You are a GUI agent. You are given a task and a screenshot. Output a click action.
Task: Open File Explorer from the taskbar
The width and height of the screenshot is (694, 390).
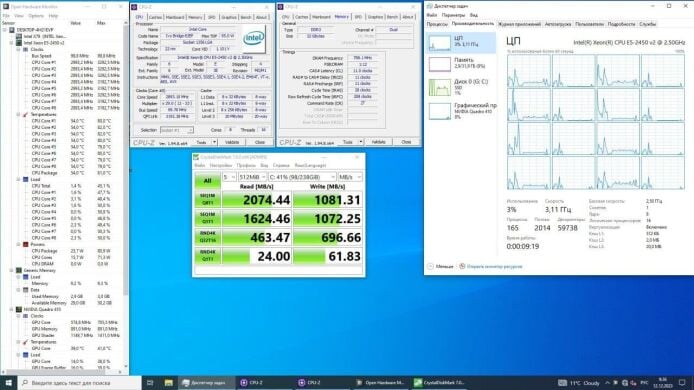169,382
